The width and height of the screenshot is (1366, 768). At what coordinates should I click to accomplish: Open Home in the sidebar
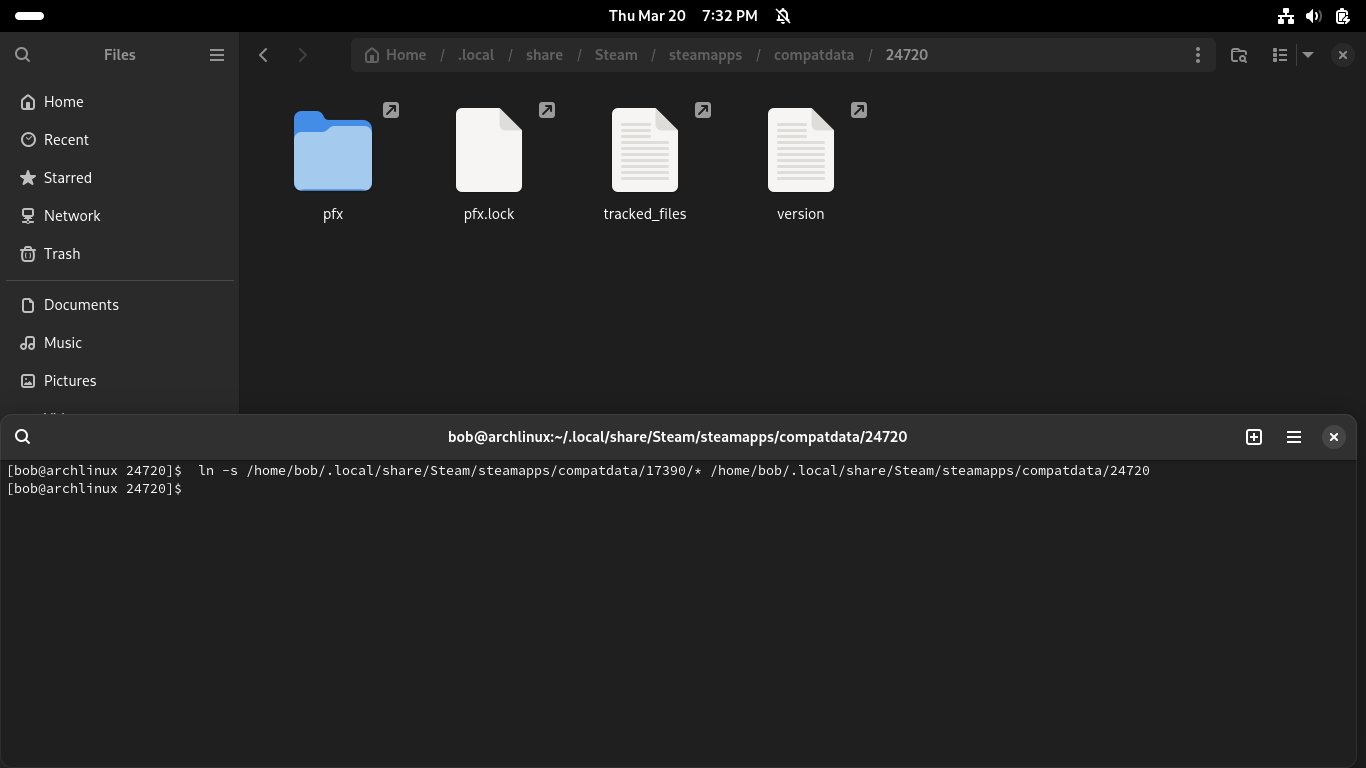coord(120,102)
